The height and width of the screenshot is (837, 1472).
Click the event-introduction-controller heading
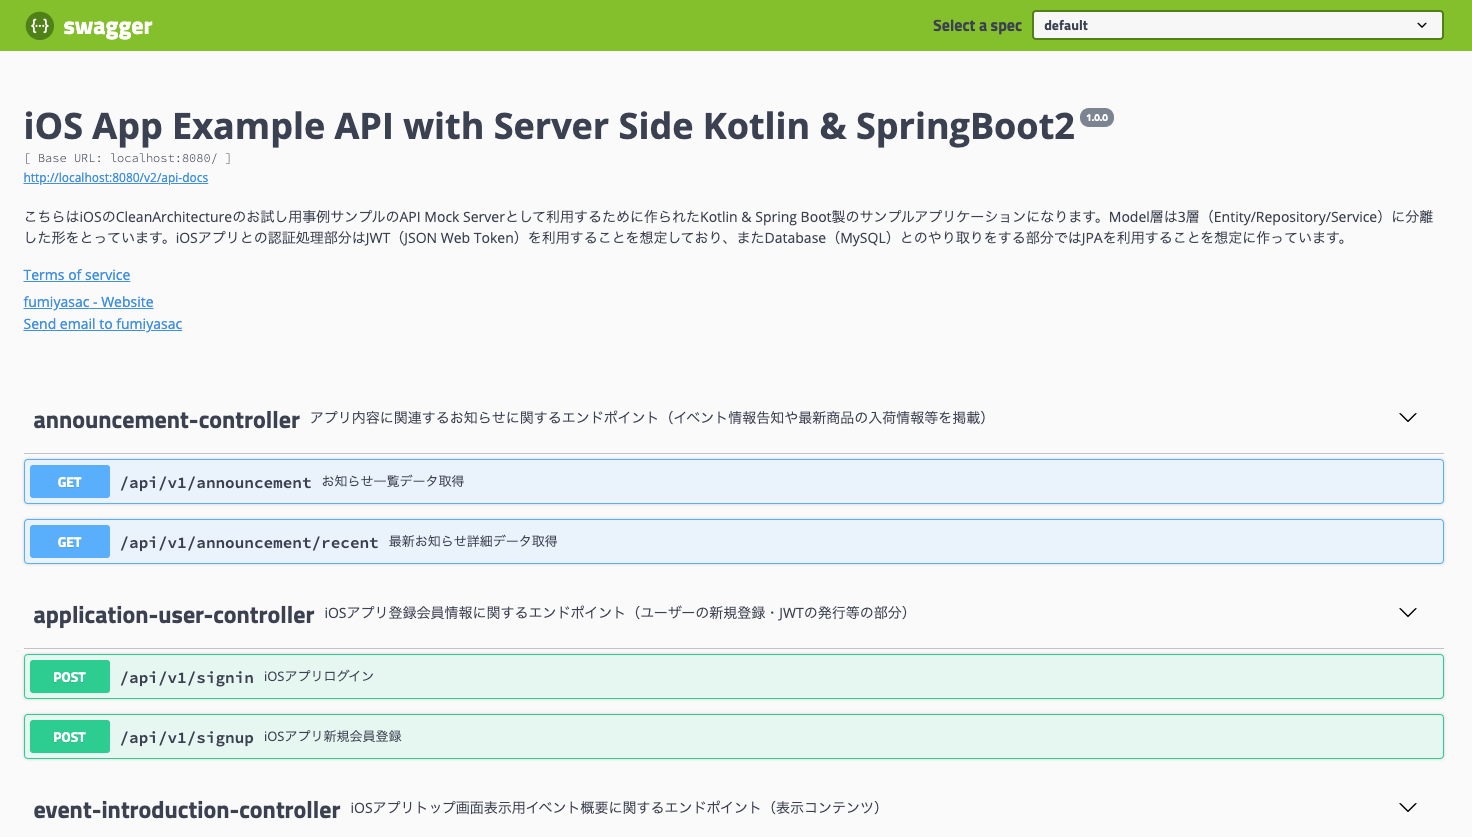187,810
